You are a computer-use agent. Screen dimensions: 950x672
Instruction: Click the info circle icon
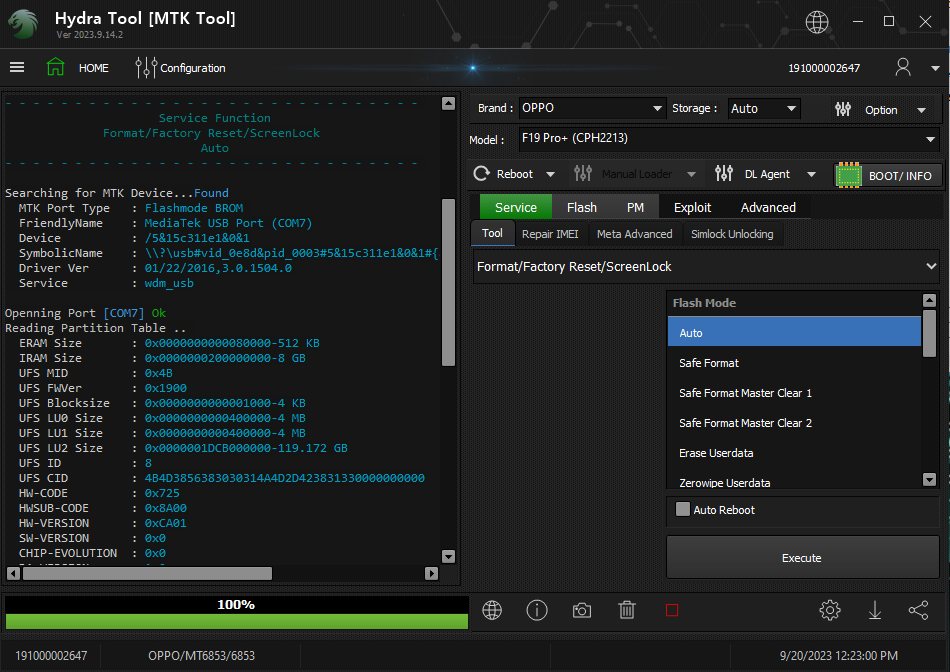537,610
